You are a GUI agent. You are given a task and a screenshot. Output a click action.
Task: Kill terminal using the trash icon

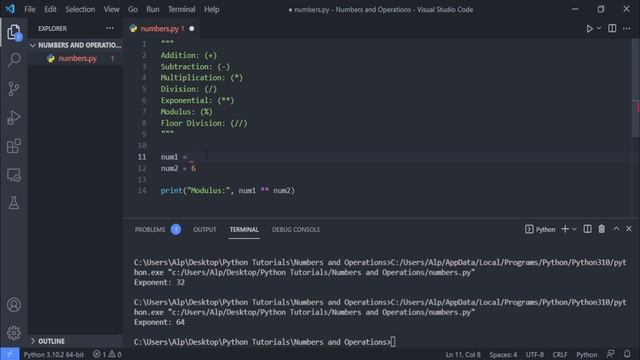(x=602, y=229)
